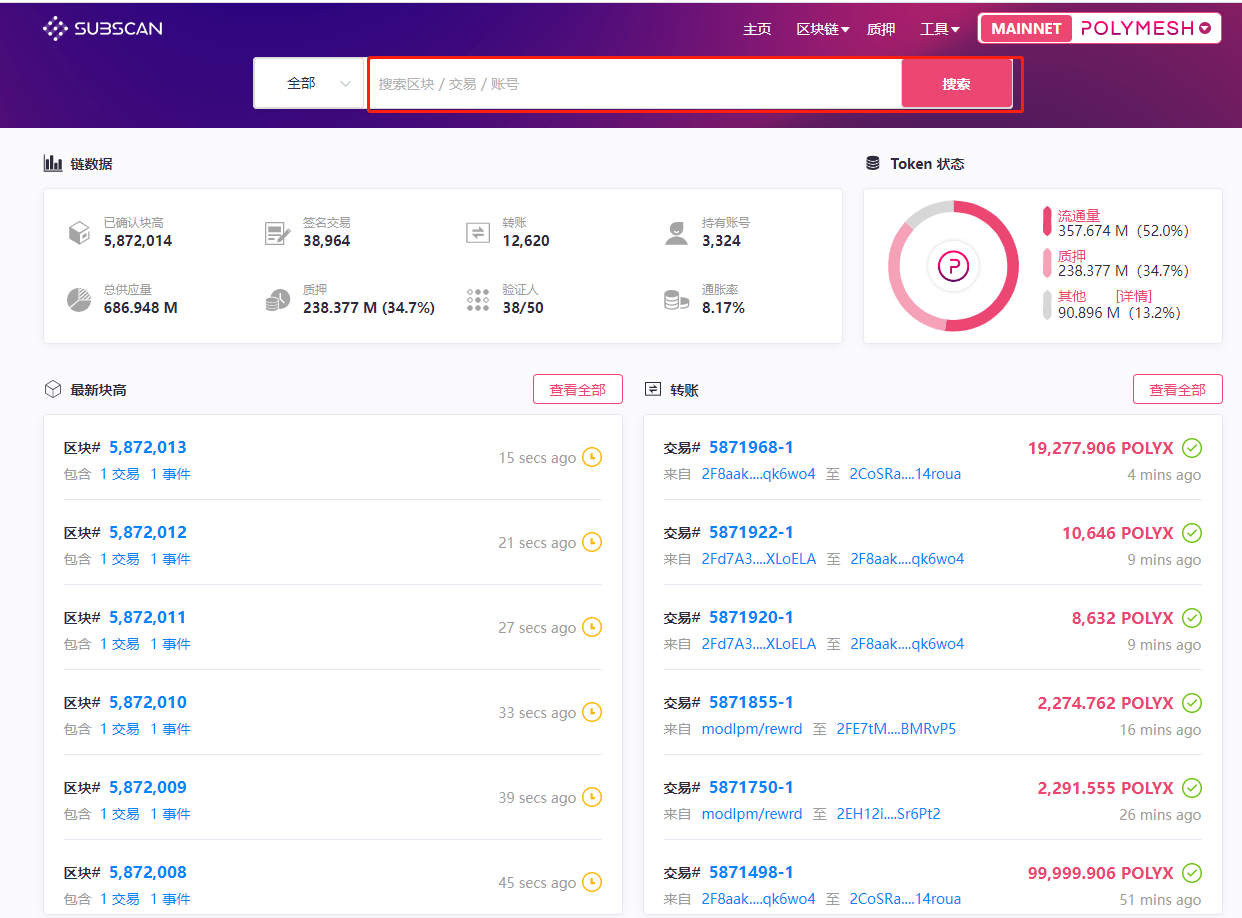The width and height of the screenshot is (1242, 918).
Task: Expand the 工具 tools dropdown menu
Action: 939,29
